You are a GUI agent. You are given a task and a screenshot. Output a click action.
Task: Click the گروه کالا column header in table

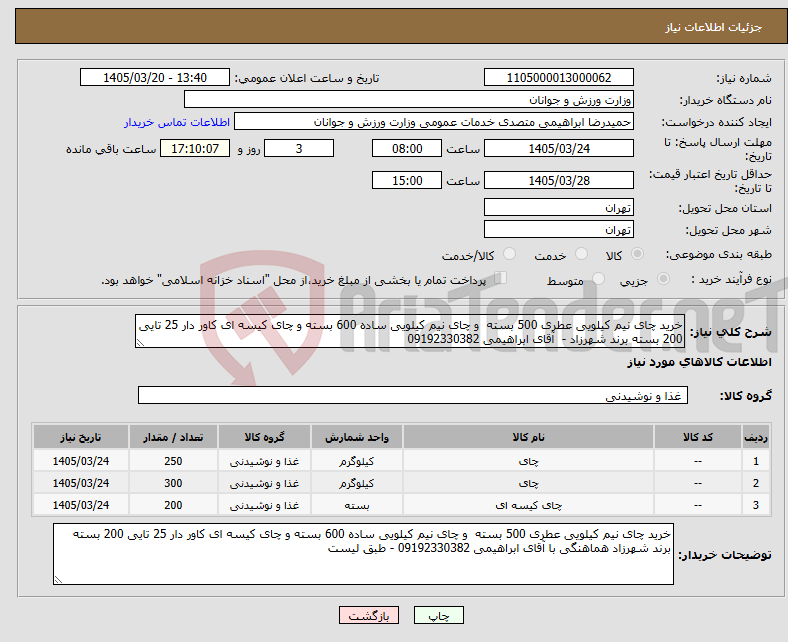tap(264, 437)
